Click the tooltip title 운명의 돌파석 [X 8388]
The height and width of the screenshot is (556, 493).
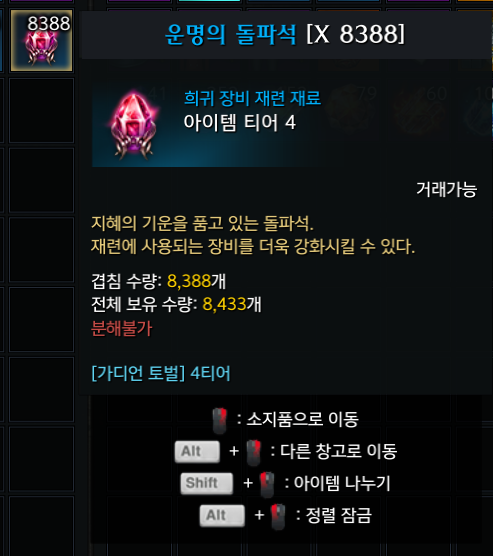point(285,34)
